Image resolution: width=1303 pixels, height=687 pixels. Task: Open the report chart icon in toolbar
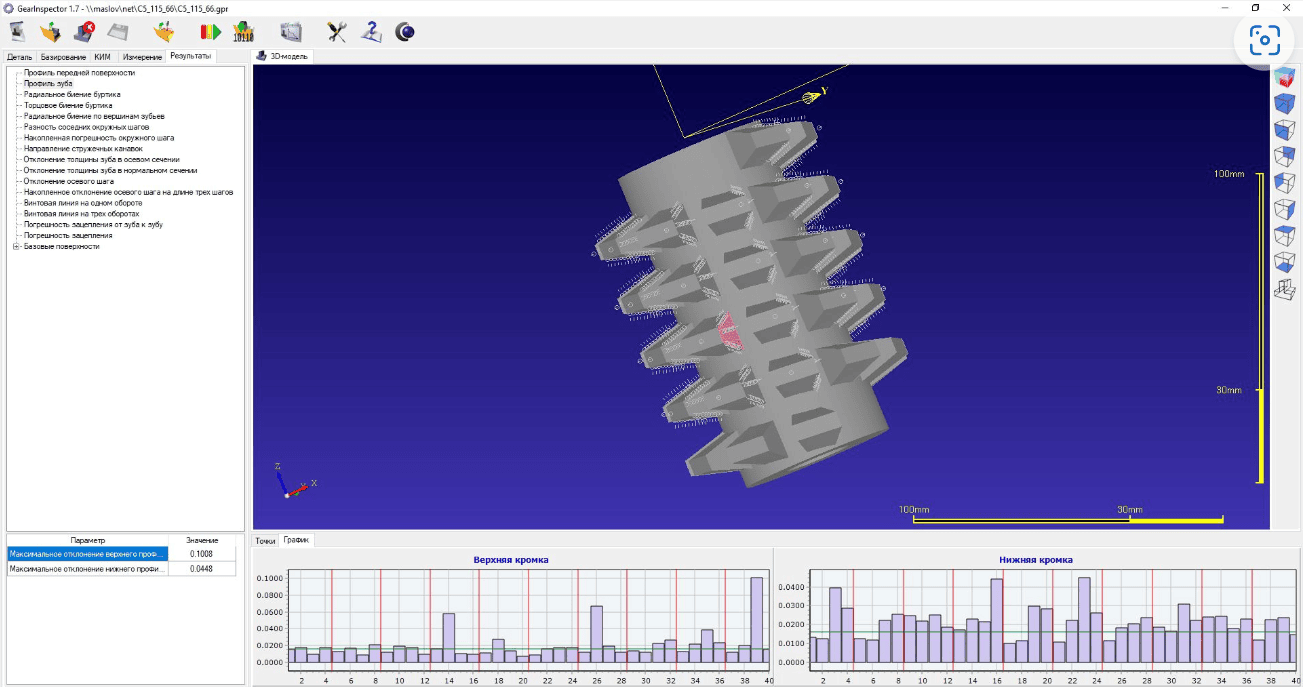[x=291, y=32]
